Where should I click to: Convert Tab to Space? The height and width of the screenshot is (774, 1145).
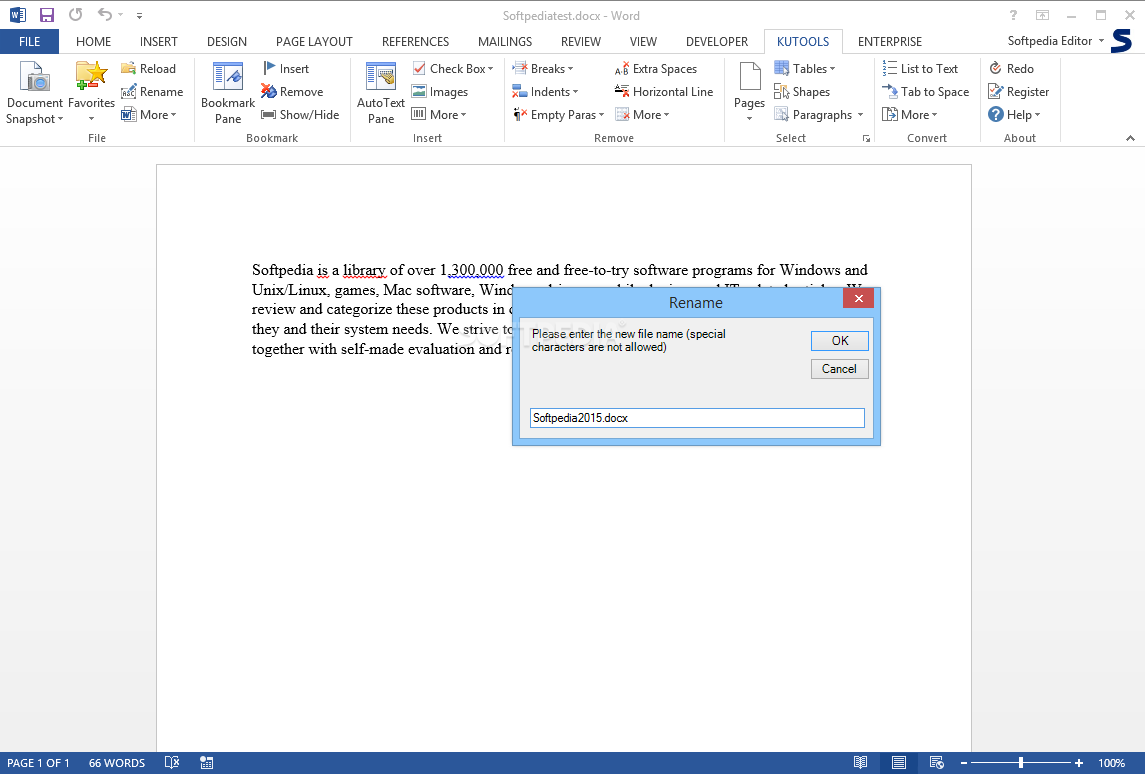pos(926,92)
